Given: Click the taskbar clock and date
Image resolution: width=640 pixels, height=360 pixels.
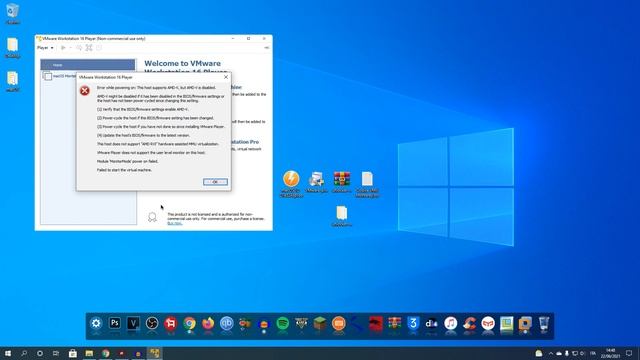Looking at the screenshot, I should tap(610, 353).
